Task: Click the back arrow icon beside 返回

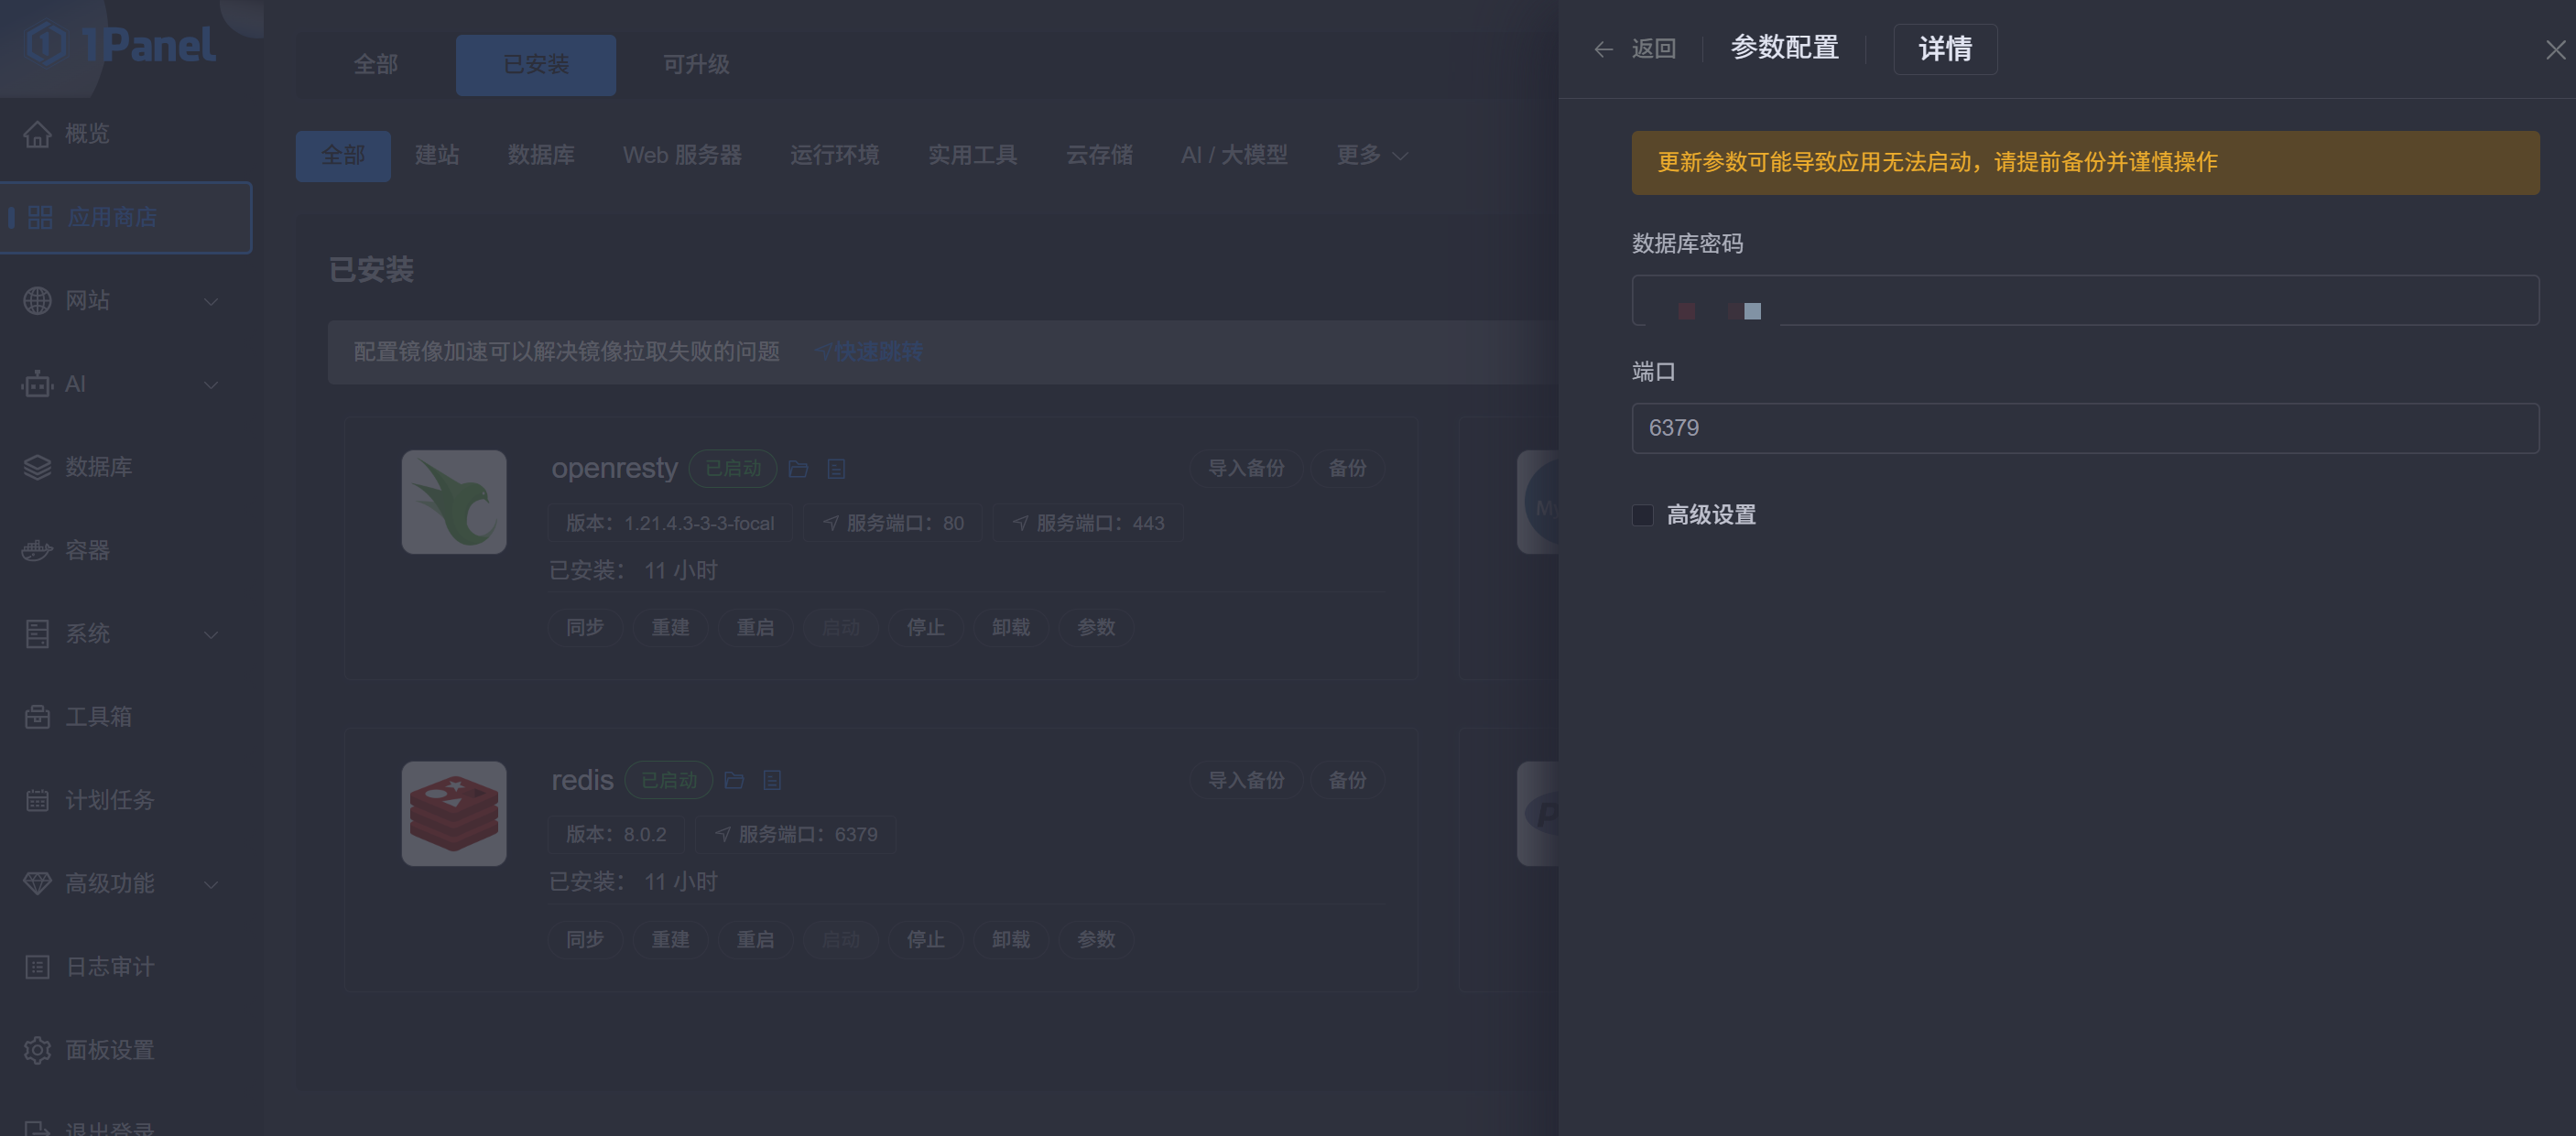Action: point(1603,49)
